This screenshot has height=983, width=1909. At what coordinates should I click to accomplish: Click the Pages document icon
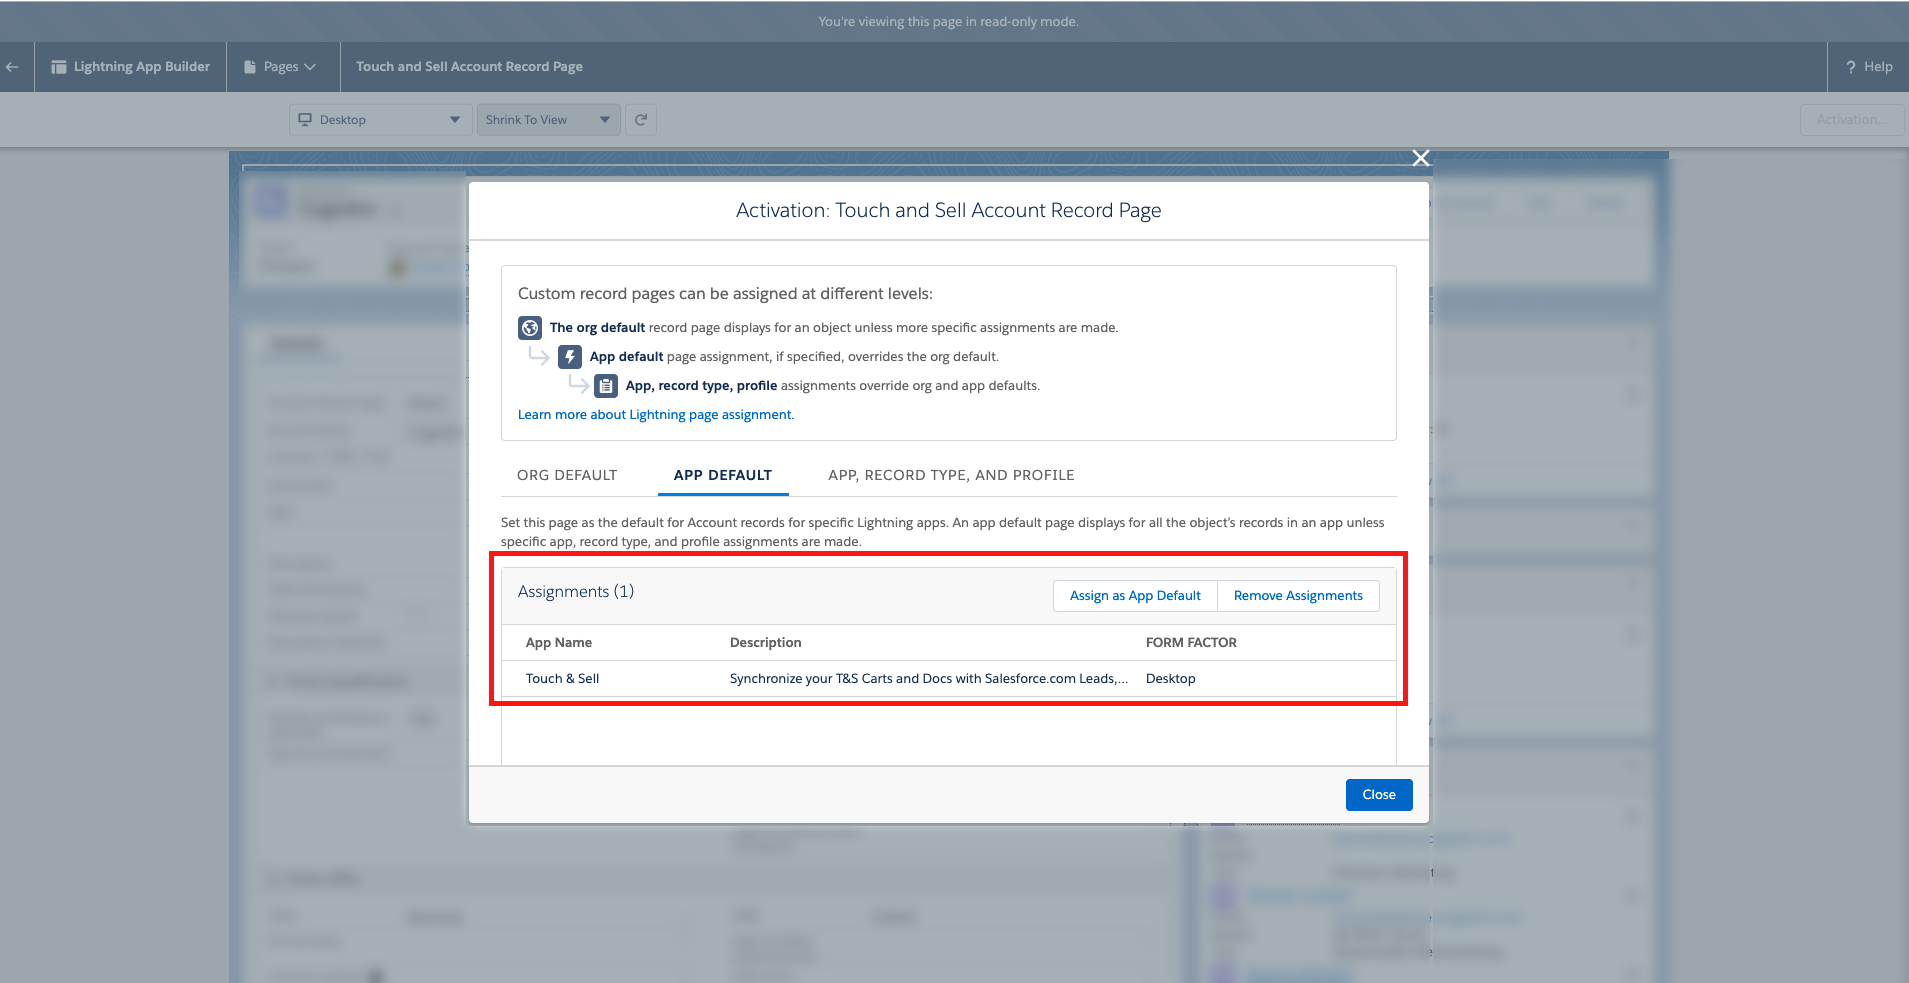[x=250, y=67]
